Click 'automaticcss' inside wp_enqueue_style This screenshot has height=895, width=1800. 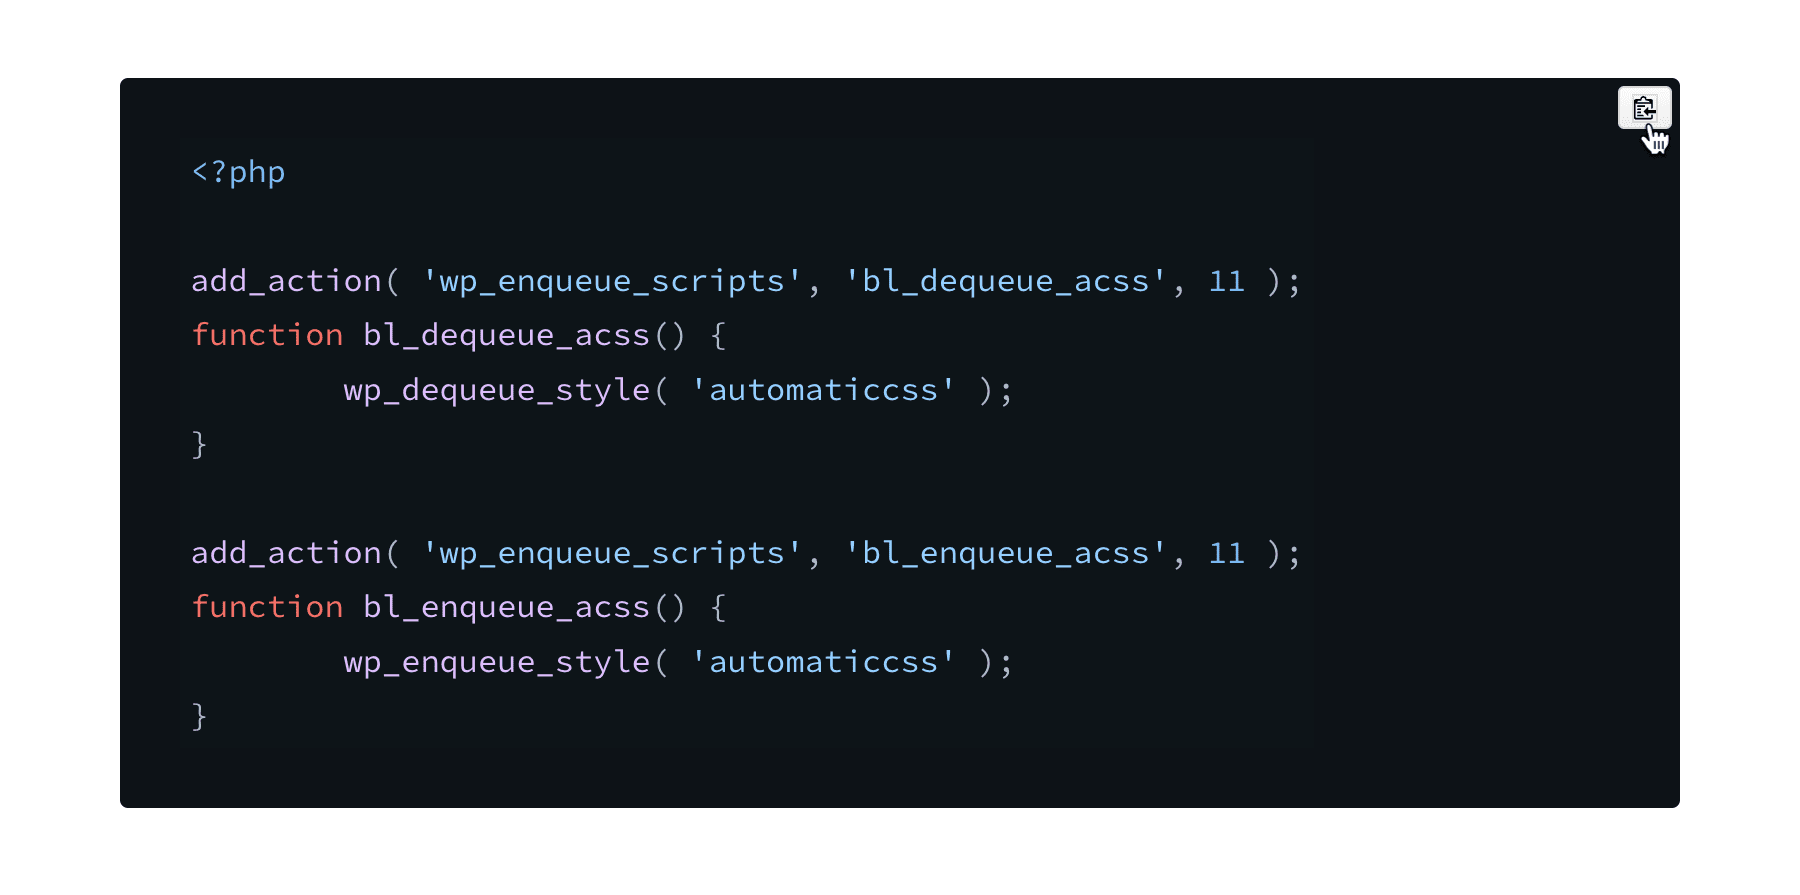point(823,662)
